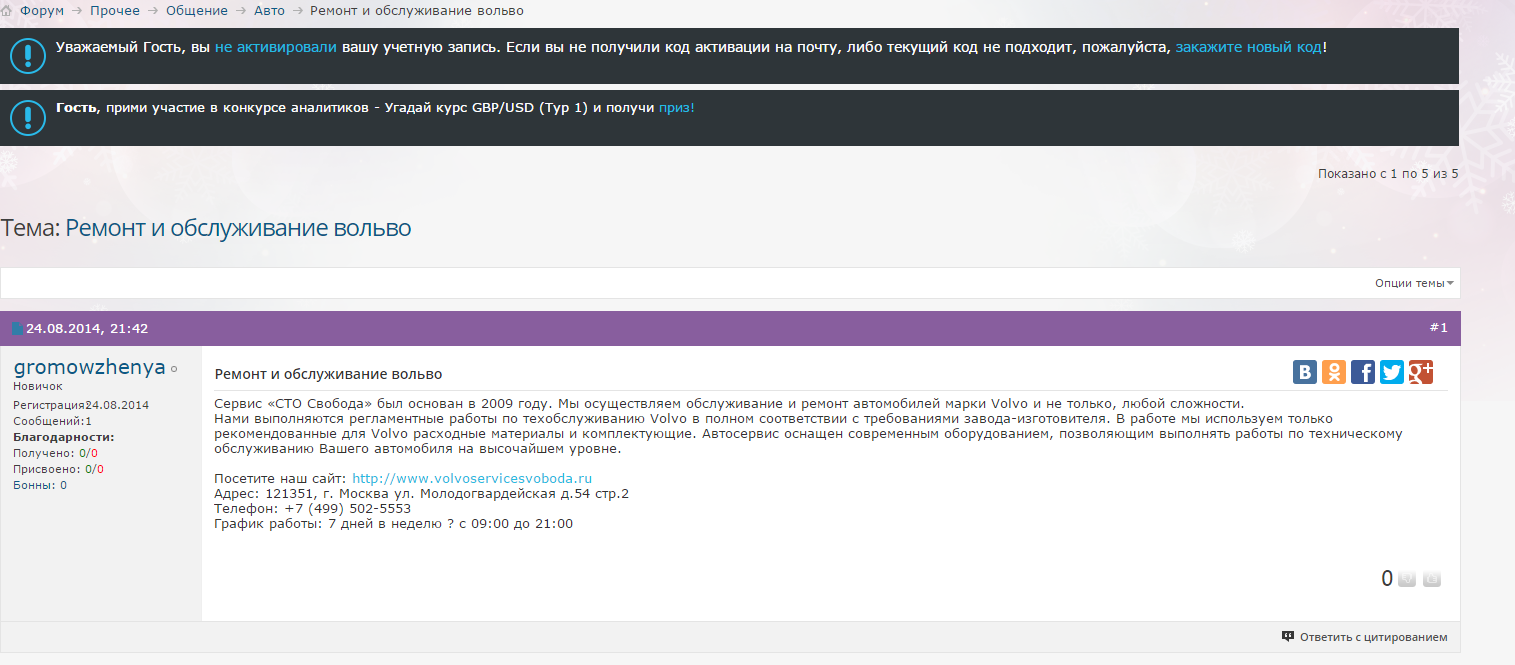
Task: Click the post heading Ремонт и обслуживание вольво
Action: point(328,374)
